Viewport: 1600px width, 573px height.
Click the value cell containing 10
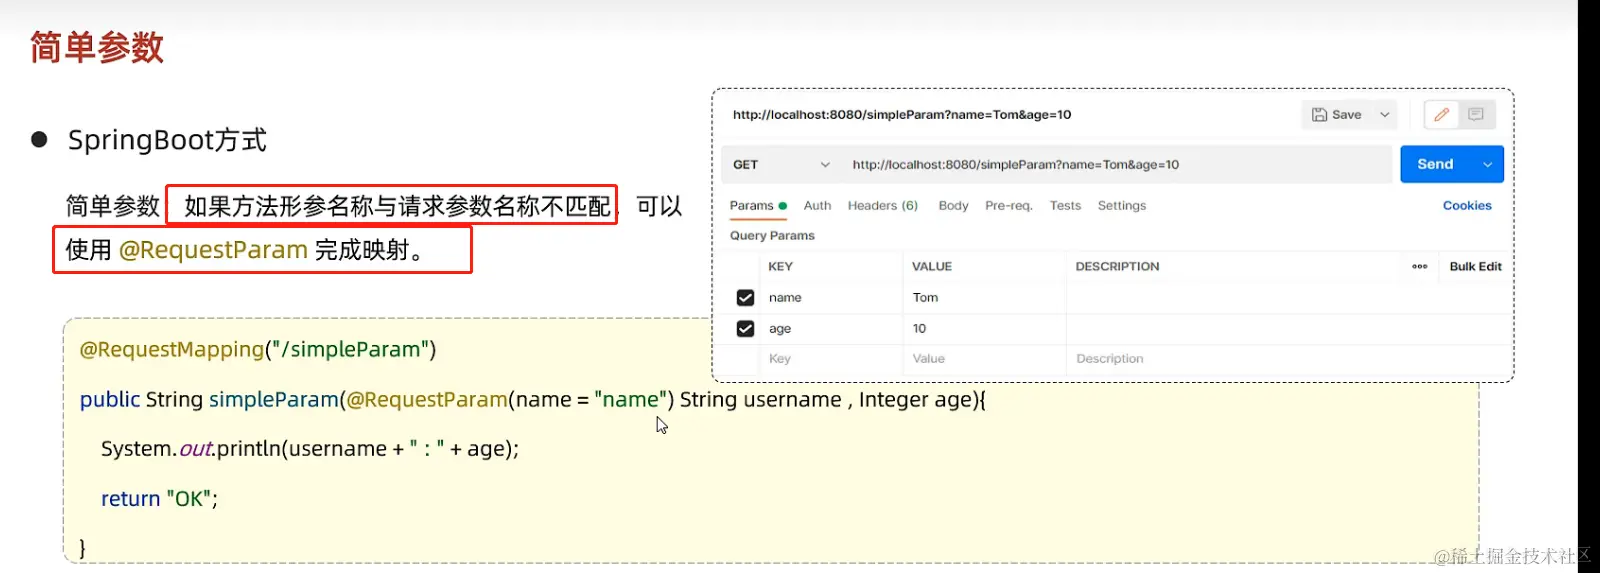coord(985,329)
